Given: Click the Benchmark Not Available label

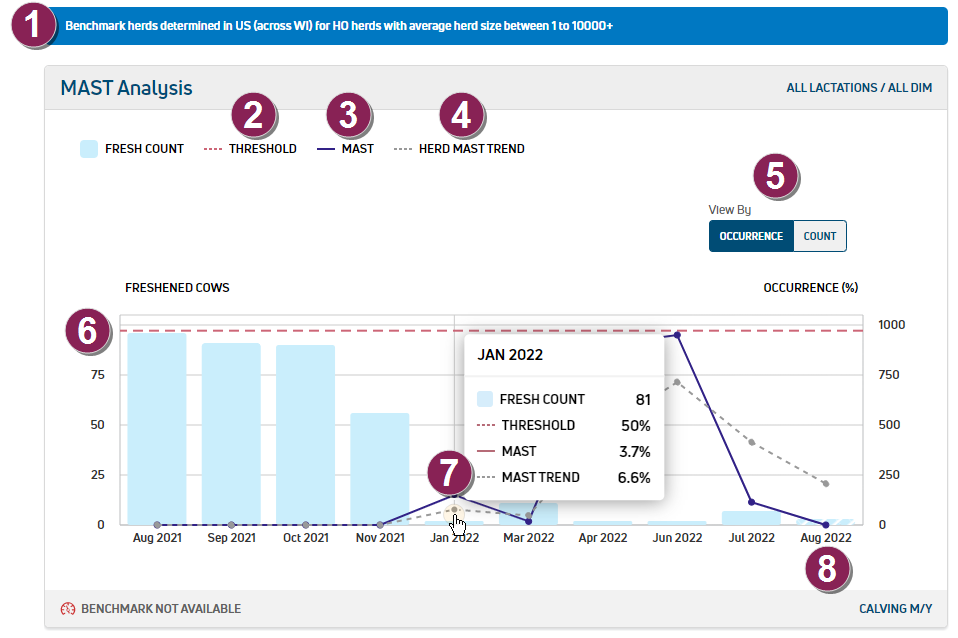Looking at the screenshot, I should (160, 608).
